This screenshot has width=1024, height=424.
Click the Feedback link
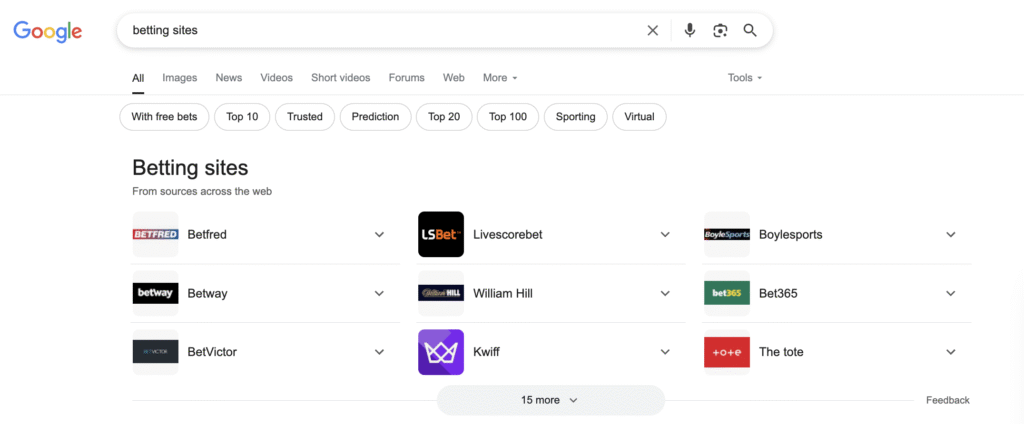(948, 400)
